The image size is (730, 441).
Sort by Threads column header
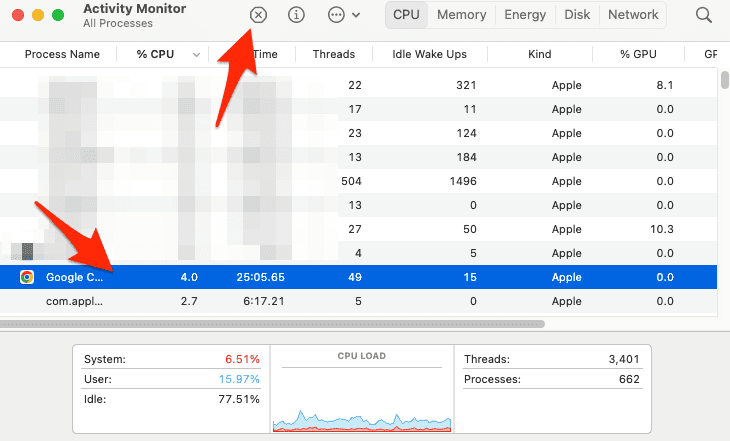(333, 54)
